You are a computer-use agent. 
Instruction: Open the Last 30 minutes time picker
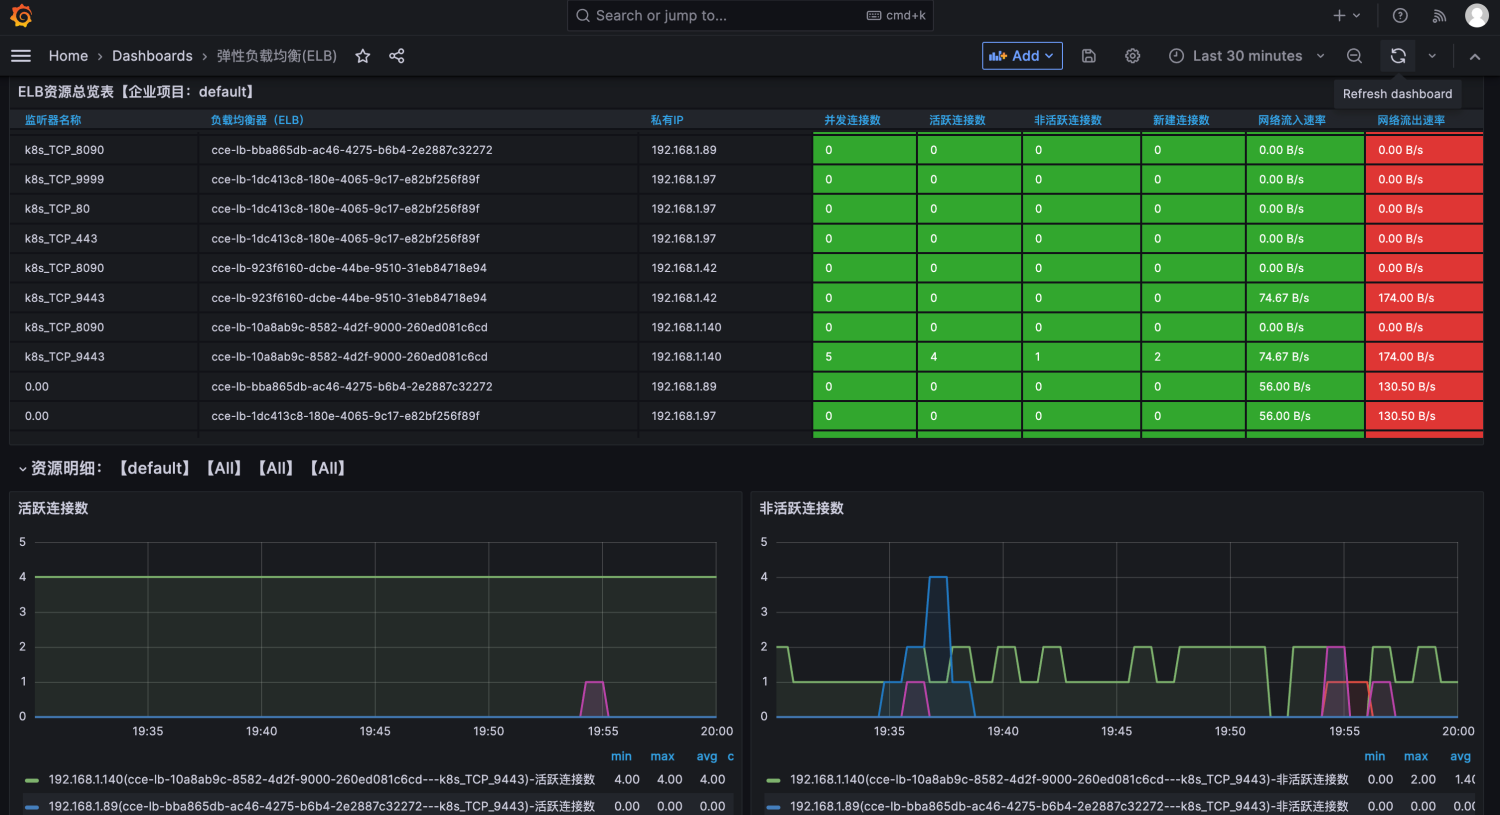(x=1246, y=56)
